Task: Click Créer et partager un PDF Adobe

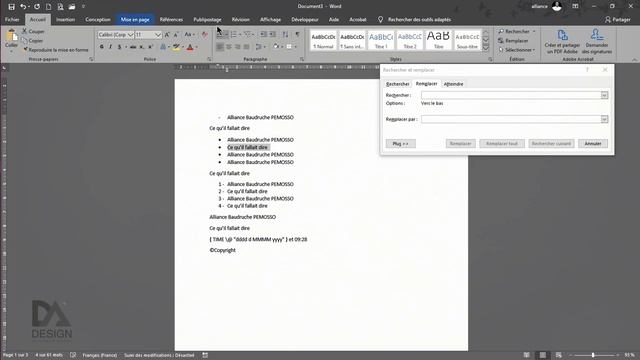Action: (562, 41)
